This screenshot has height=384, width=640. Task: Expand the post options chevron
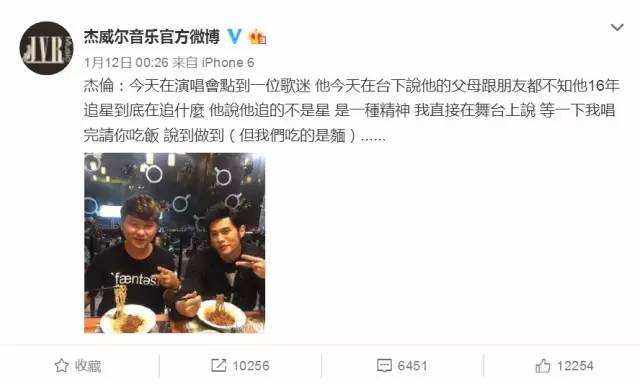pyautogui.click(x=617, y=27)
